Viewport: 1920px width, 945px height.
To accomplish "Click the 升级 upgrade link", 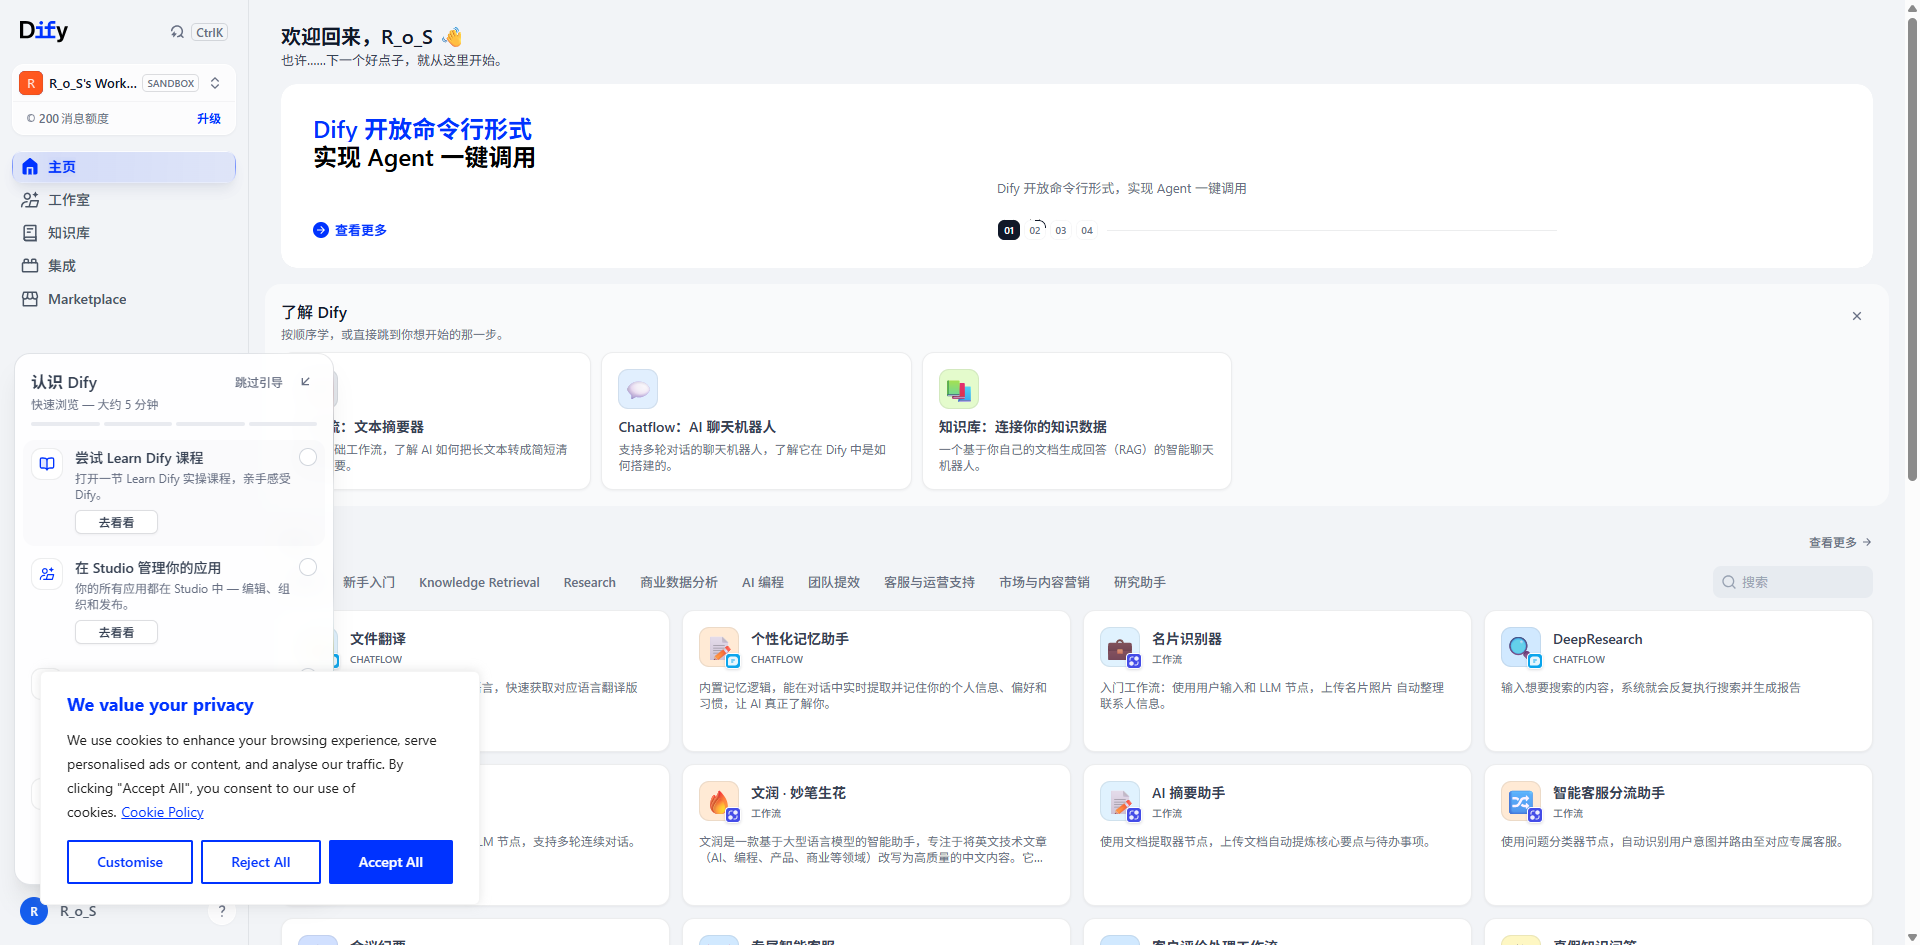I will point(209,118).
